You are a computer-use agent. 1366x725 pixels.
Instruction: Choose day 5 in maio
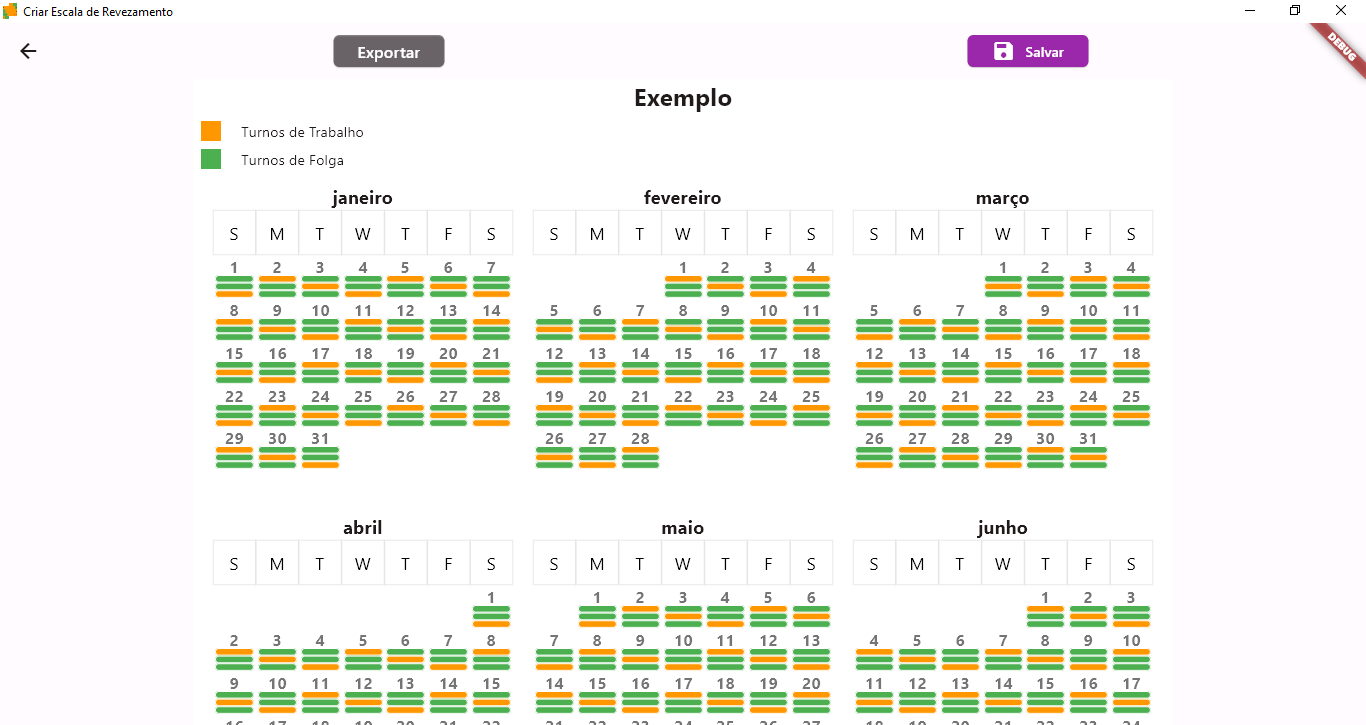pos(768,599)
